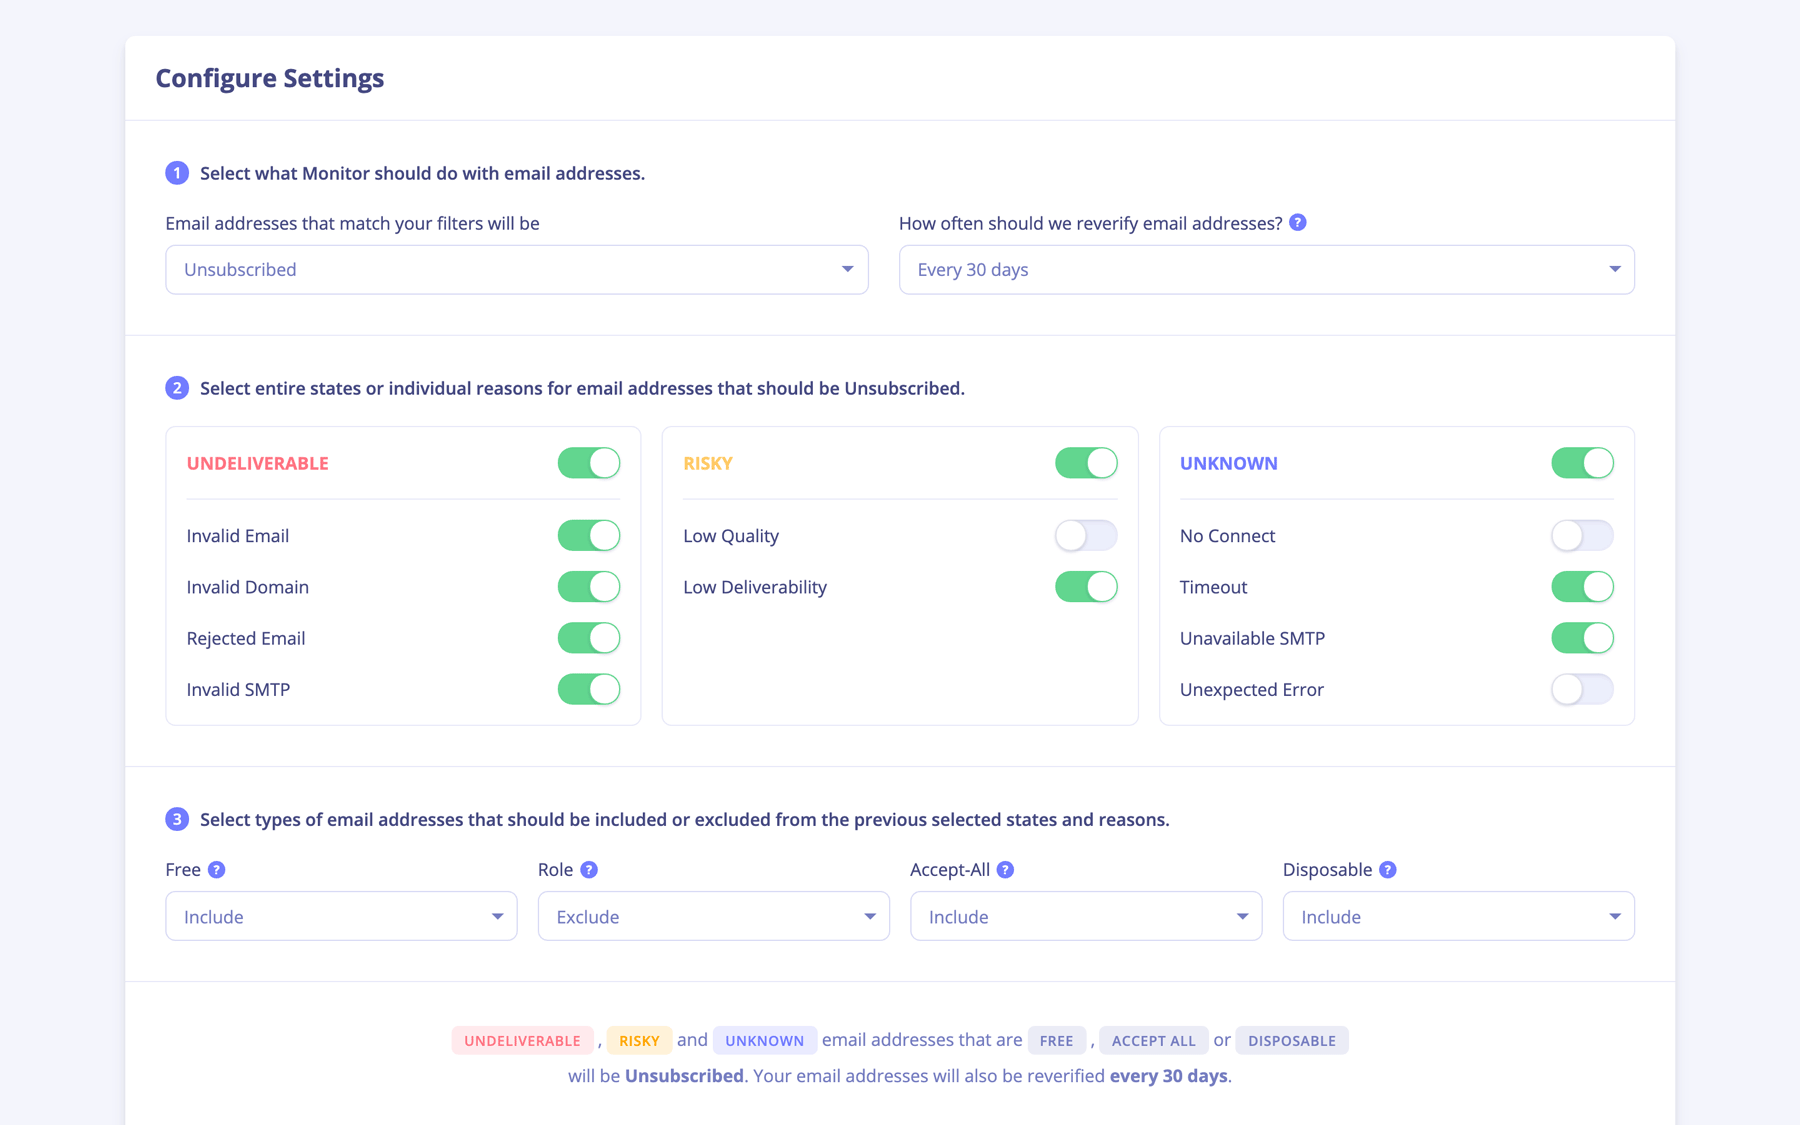Turn off the Low Deliverability toggle
1800x1125 pixels.
click(1085, 587)
